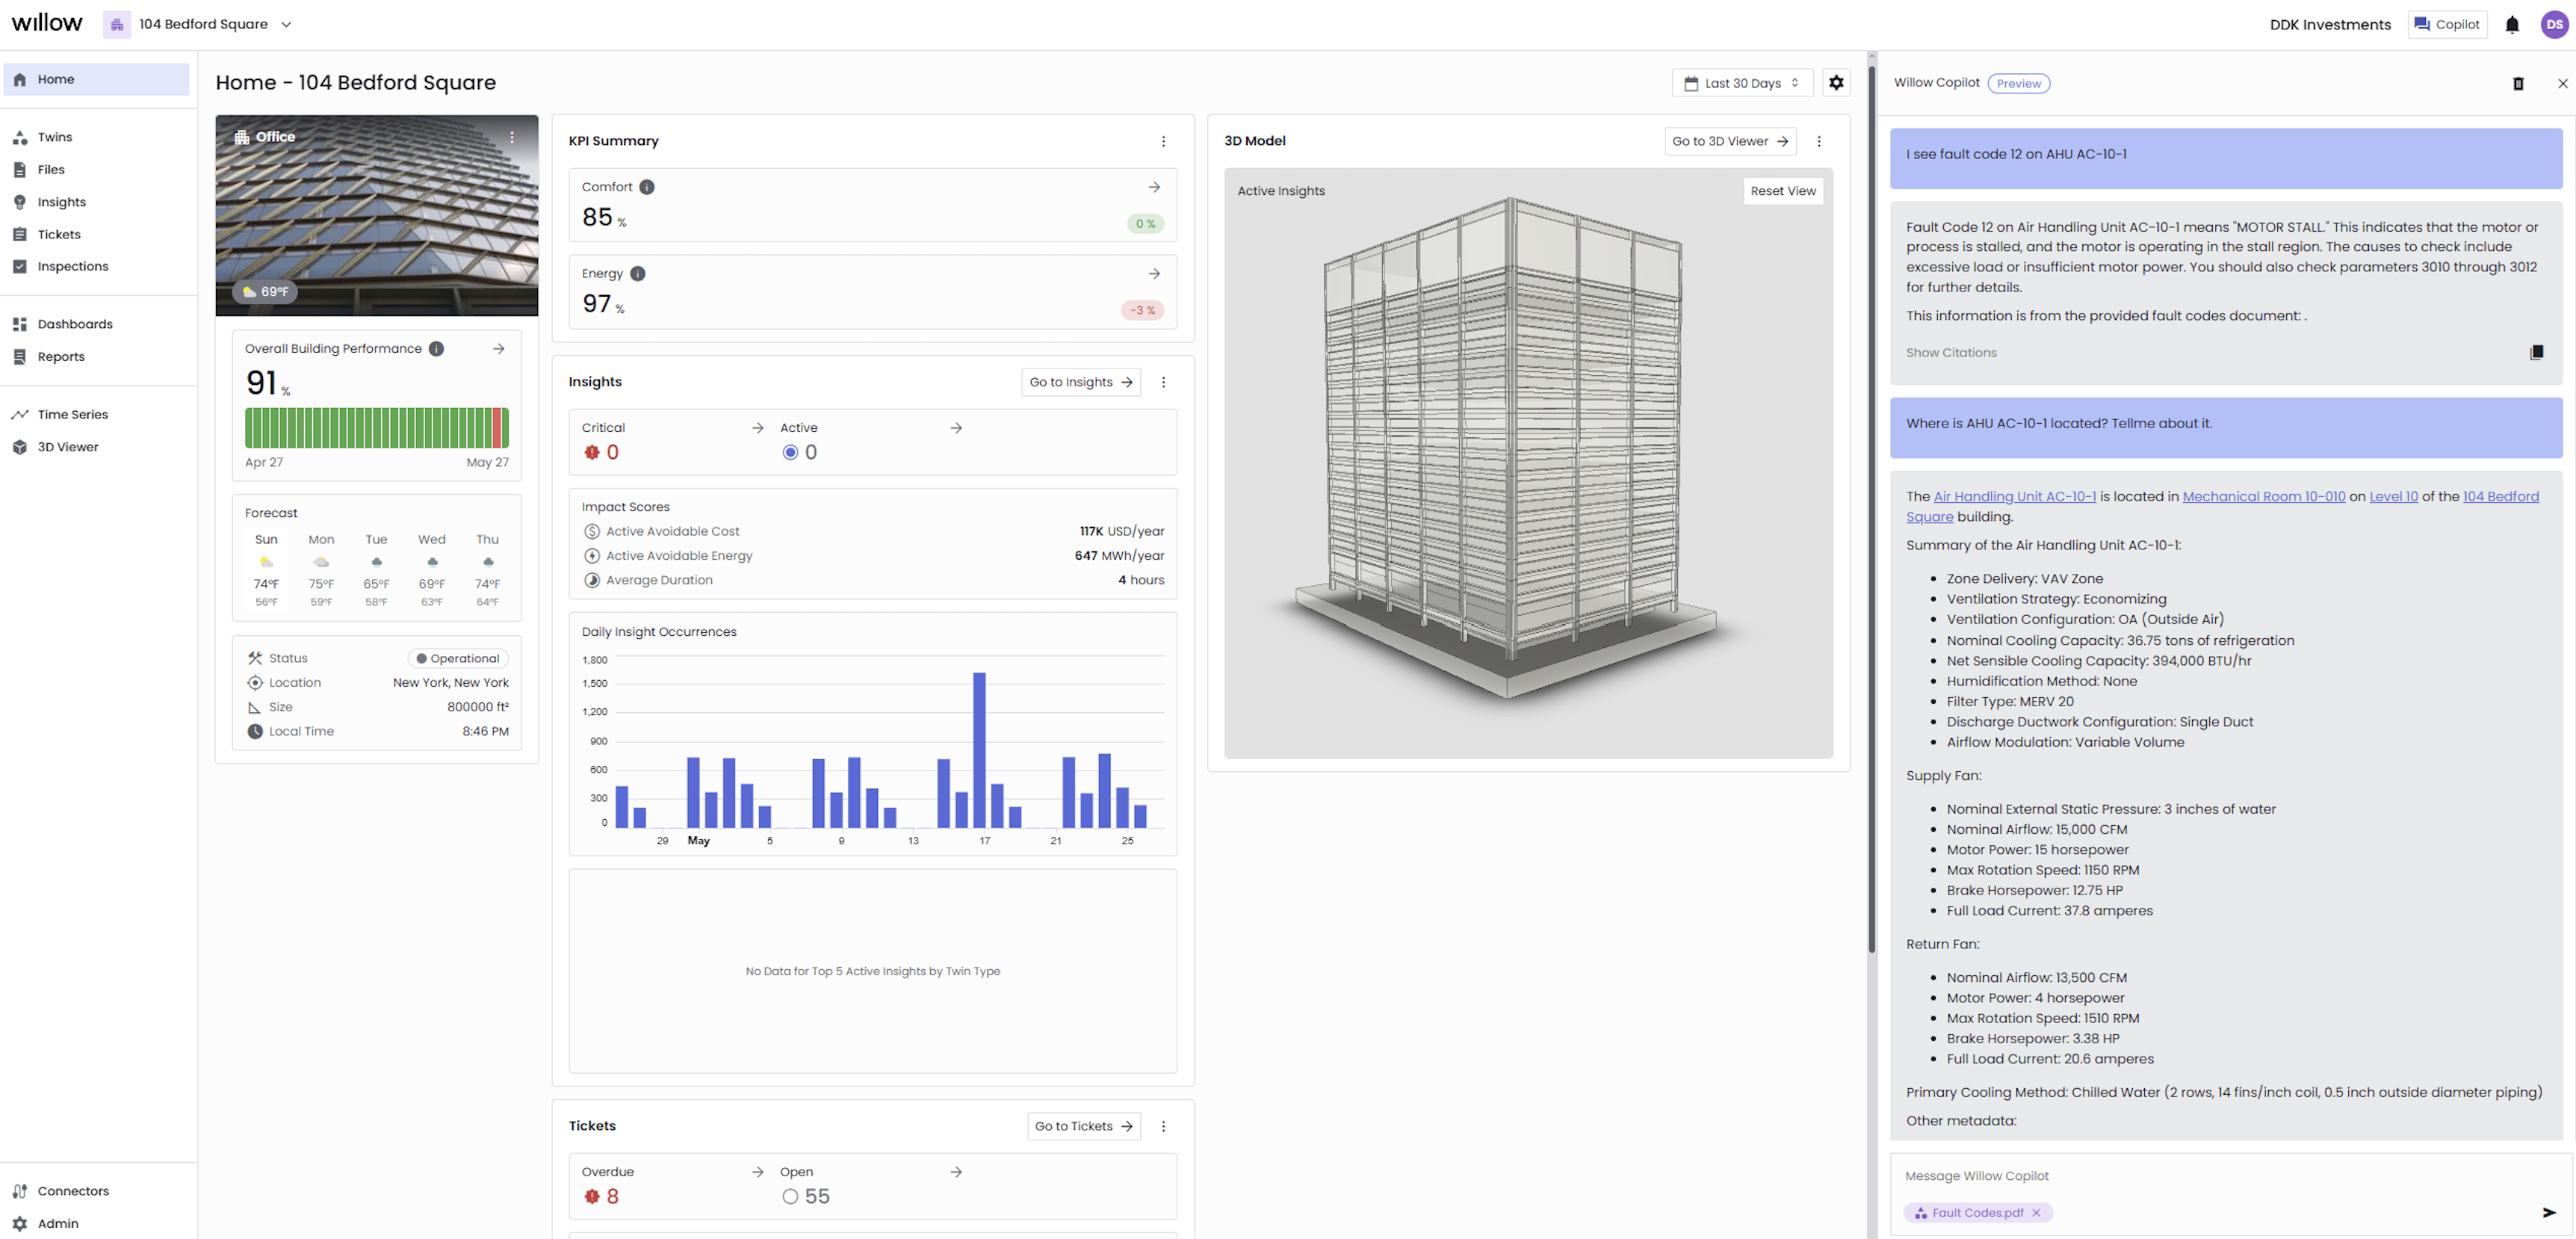Click the Overall Building Performance color bar
This screenshot has height=1239, width=2576.
pyautogui.click(x=376, y=428)
